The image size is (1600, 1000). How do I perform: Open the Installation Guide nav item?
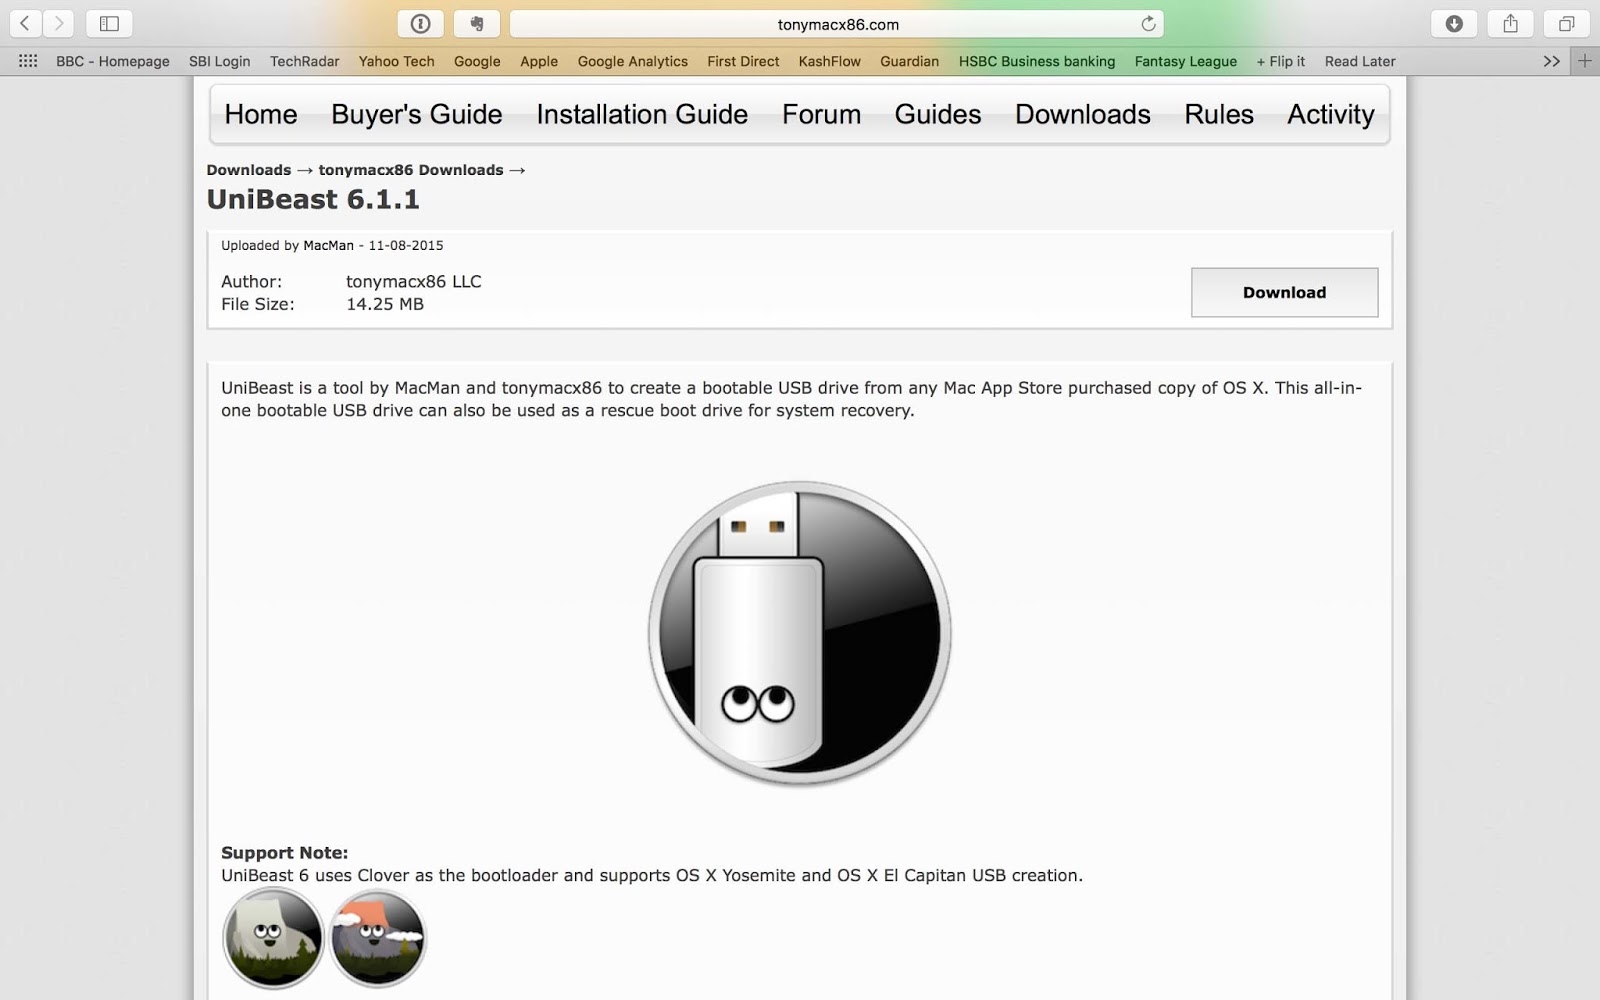[x=642, y=114]
